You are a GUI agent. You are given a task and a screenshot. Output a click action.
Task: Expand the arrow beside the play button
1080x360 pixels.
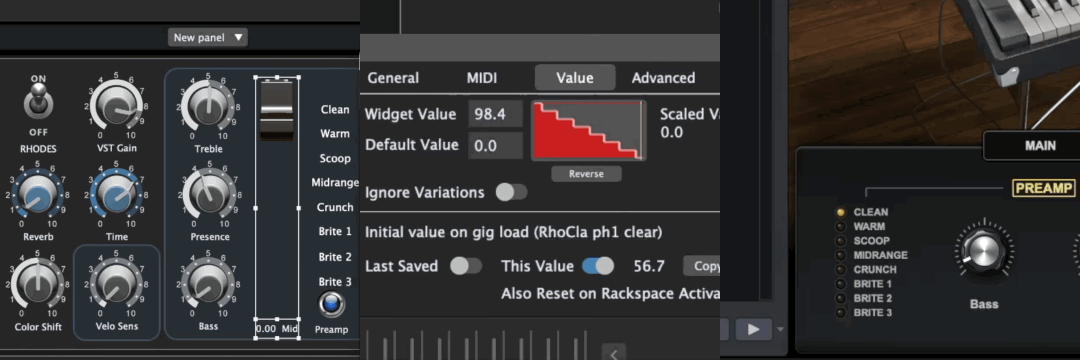pyautogui.click(x=780, y=329)
